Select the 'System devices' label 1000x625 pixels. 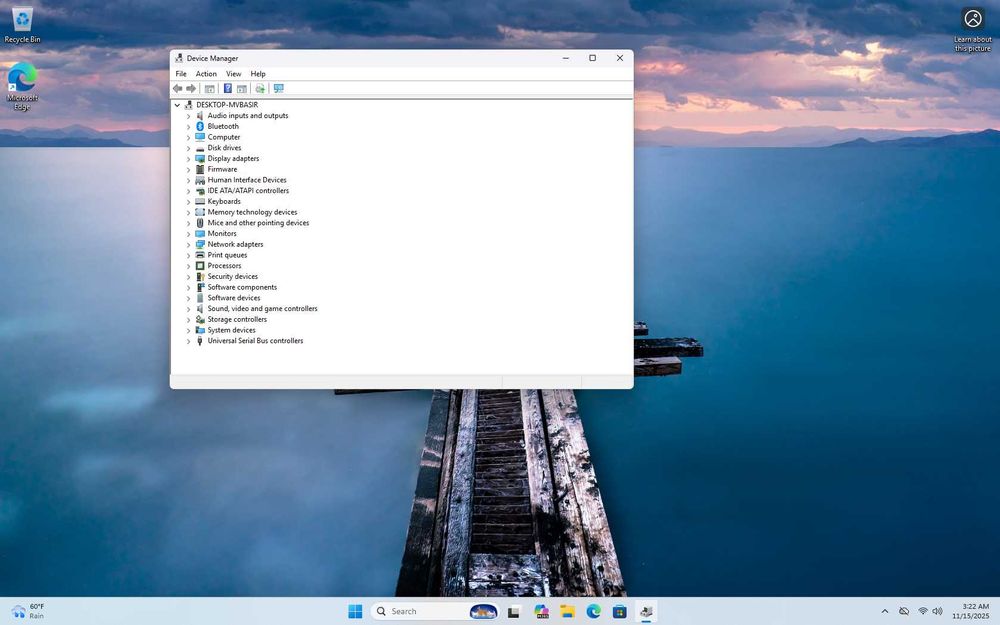point(231,330)
